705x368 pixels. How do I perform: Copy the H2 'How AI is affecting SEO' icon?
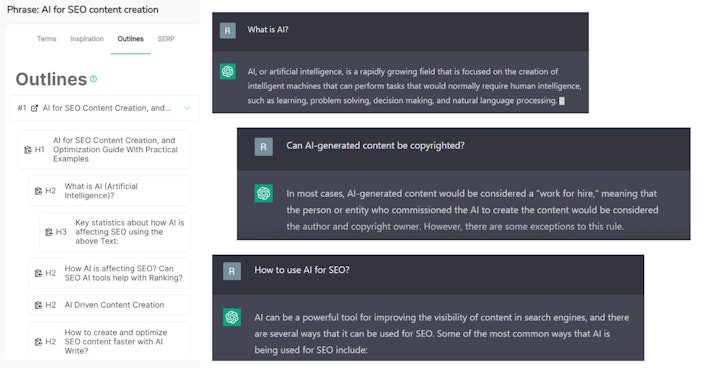39,273
